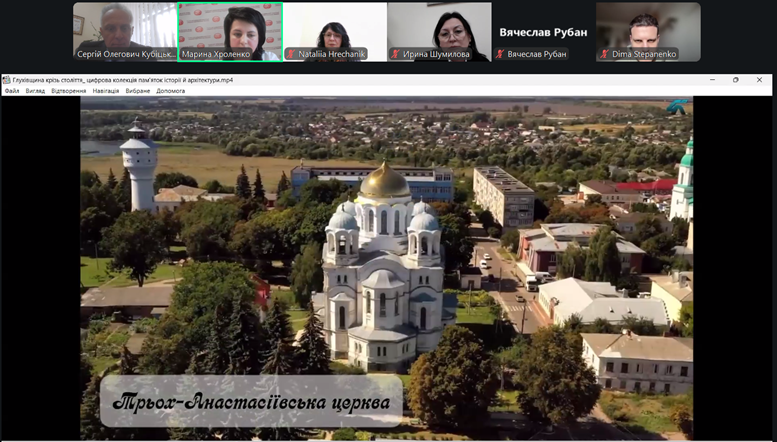Click the channel logo watermark in video corner

pos(677,106)
